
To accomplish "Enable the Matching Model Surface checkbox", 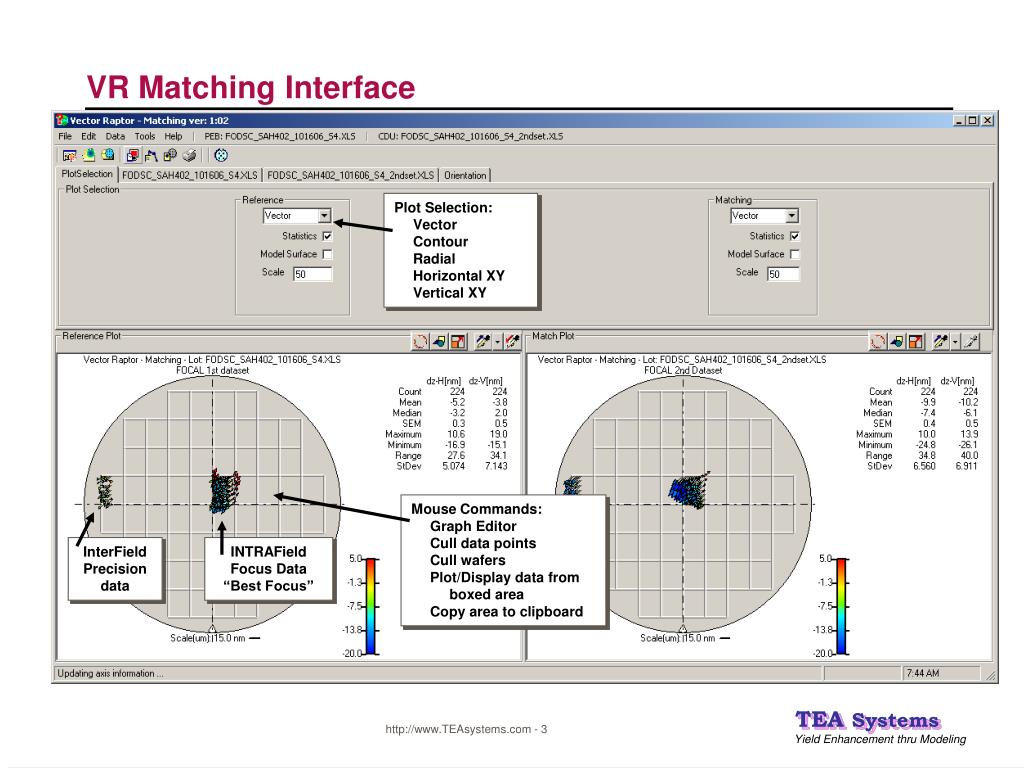I will 795,254.
